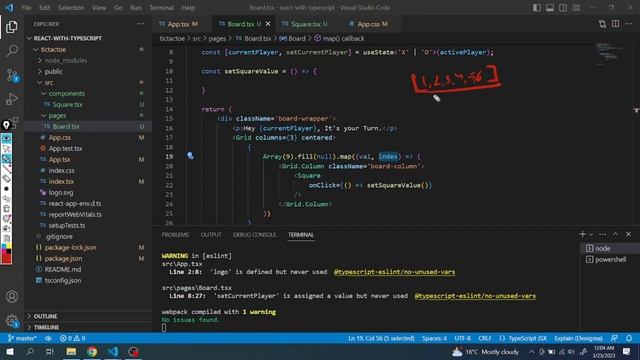Open package.json in the explorer
The image size is (640, 360).
tap(63, 258)
